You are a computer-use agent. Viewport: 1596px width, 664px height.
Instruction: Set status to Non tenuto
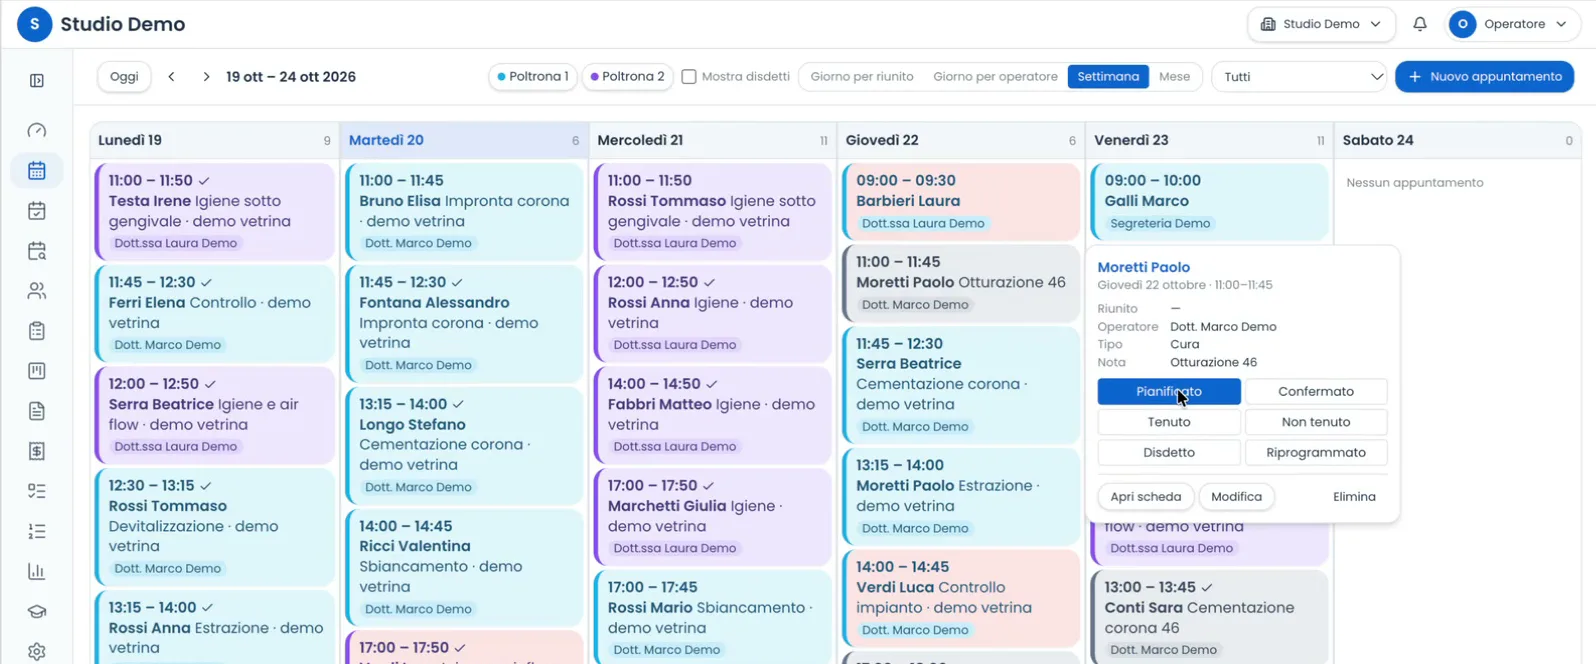click(x=1316, y=422)
